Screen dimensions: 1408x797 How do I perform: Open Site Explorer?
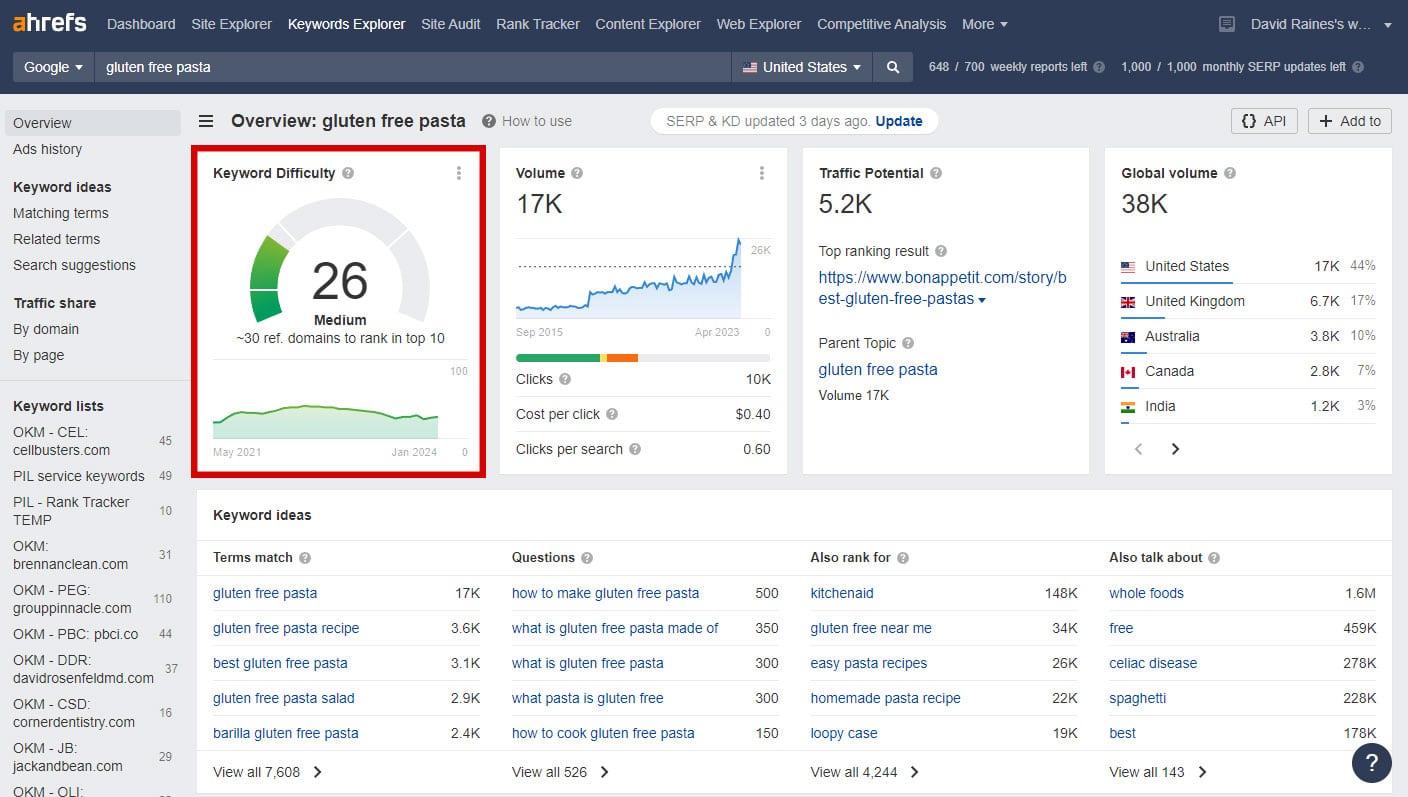pos(232,24)
